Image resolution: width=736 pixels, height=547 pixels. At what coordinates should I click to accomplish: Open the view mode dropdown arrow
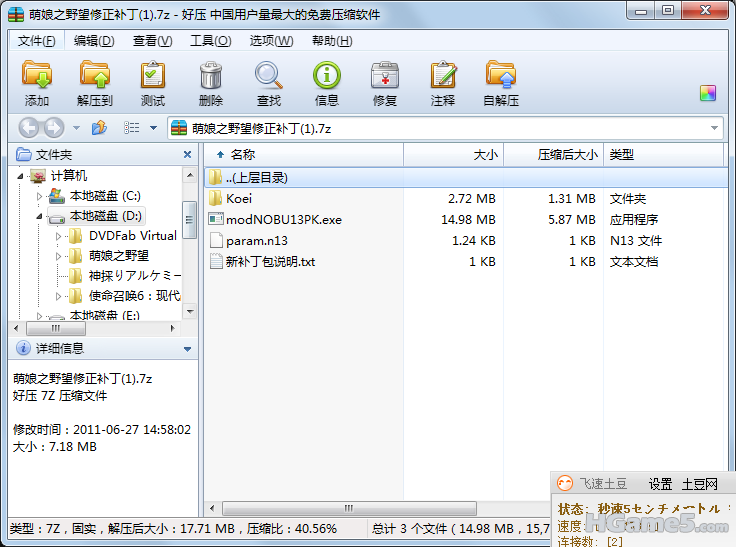pos(153,128)
